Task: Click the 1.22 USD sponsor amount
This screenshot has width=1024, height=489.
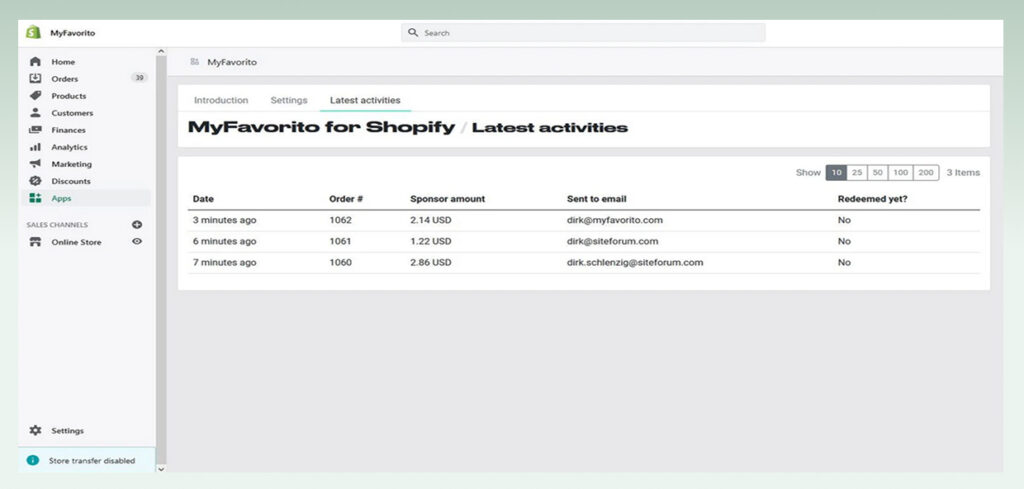Action: tap(430, 241)
